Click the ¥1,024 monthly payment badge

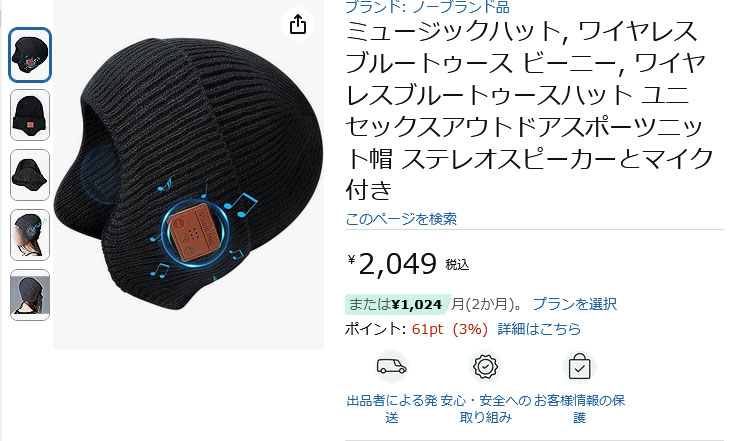pos(398,304)
